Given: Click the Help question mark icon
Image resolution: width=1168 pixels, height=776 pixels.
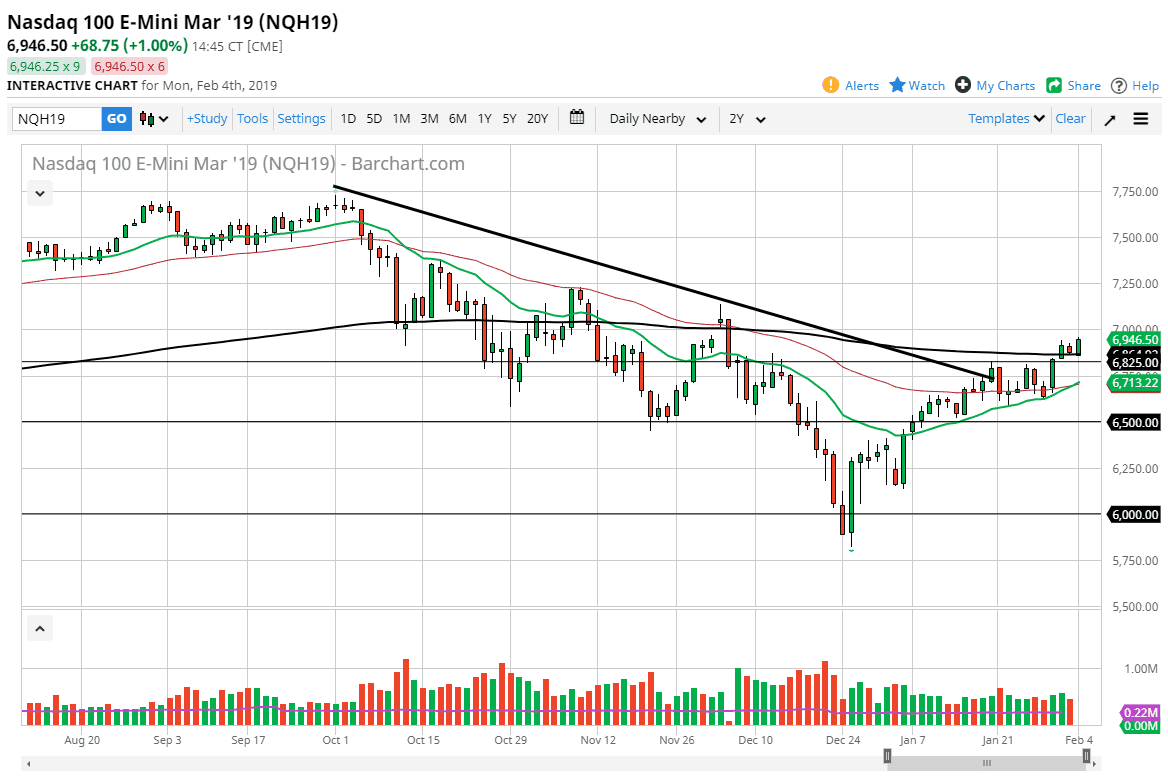Looking at the screenshot, I should pyautogui.click(x=1120, y=85).
